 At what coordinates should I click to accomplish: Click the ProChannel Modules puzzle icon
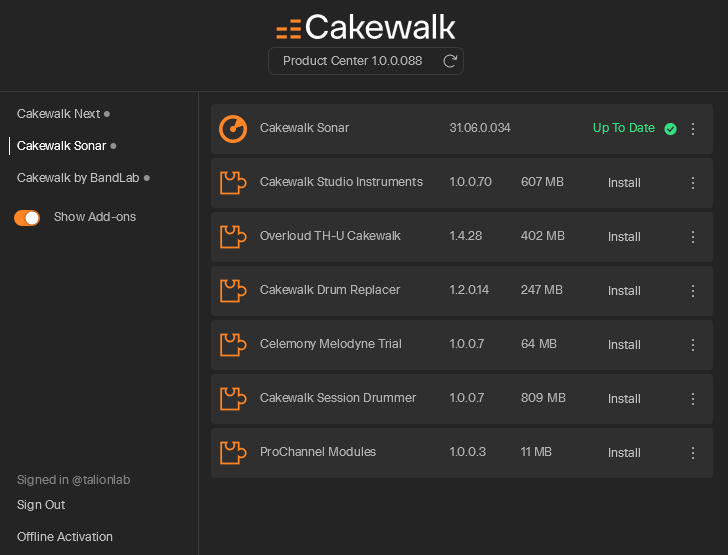click(x=233, y=452)
